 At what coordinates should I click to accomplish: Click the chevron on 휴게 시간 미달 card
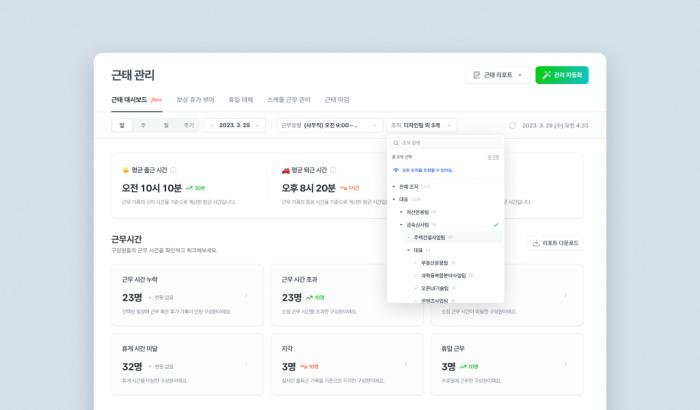[246, 364]
